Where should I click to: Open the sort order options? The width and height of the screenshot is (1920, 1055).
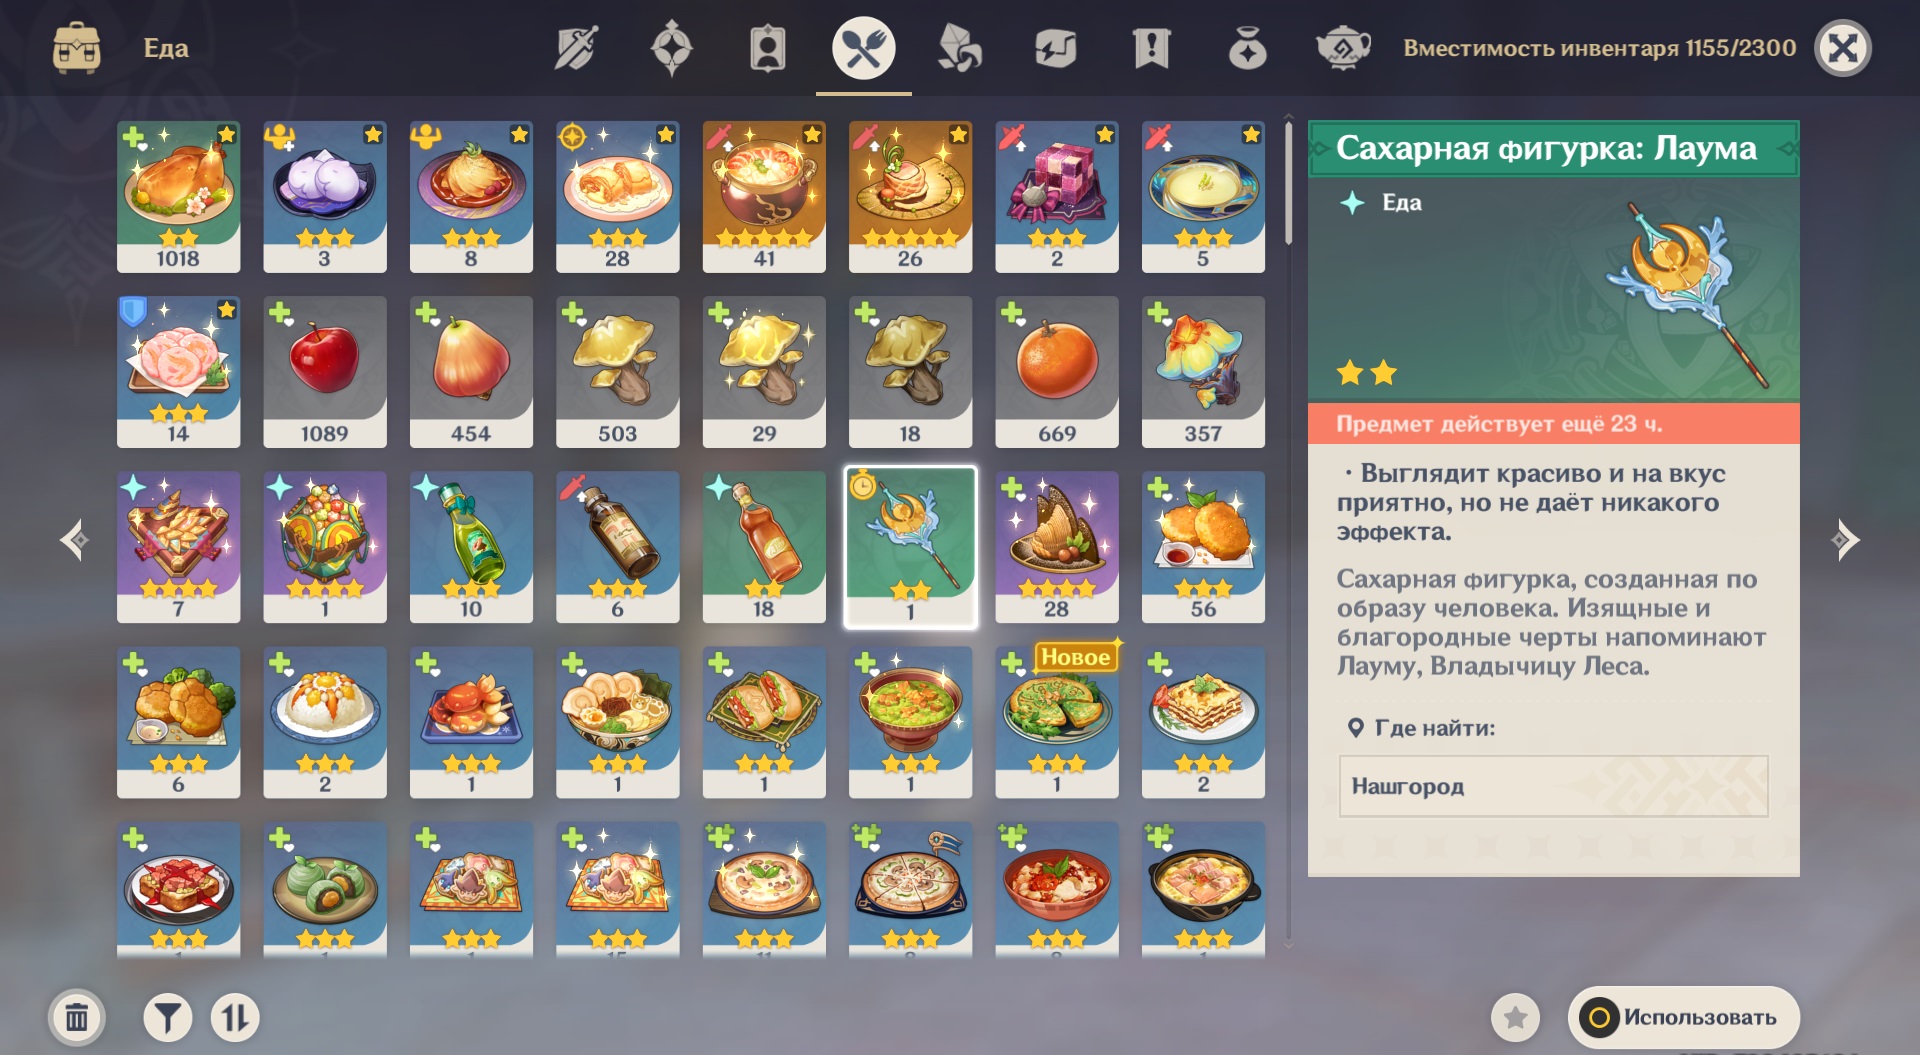tap(235, 1018)
